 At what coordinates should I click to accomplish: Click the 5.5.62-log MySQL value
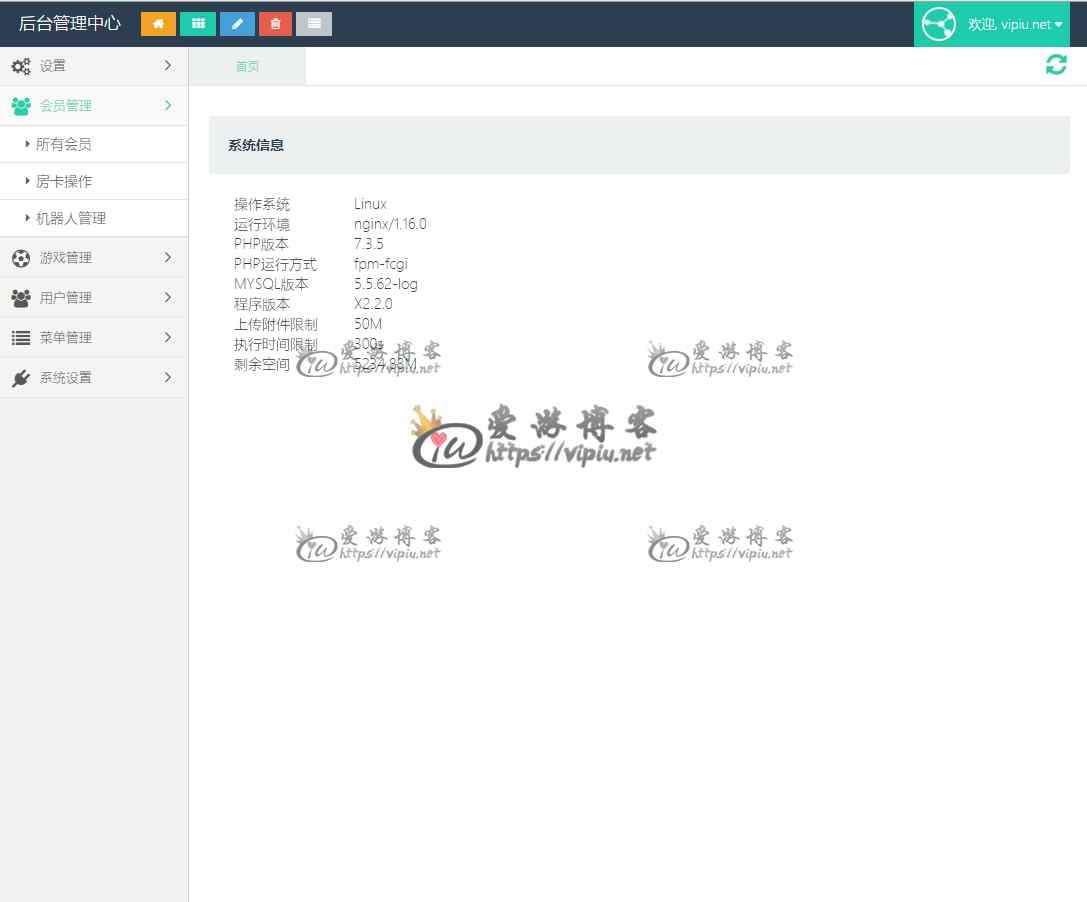pos(386,284)
